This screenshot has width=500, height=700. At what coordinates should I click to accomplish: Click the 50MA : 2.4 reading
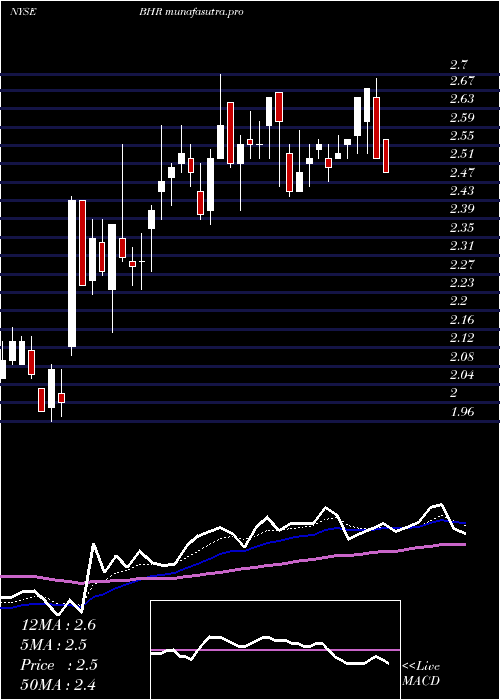point(58,684)
